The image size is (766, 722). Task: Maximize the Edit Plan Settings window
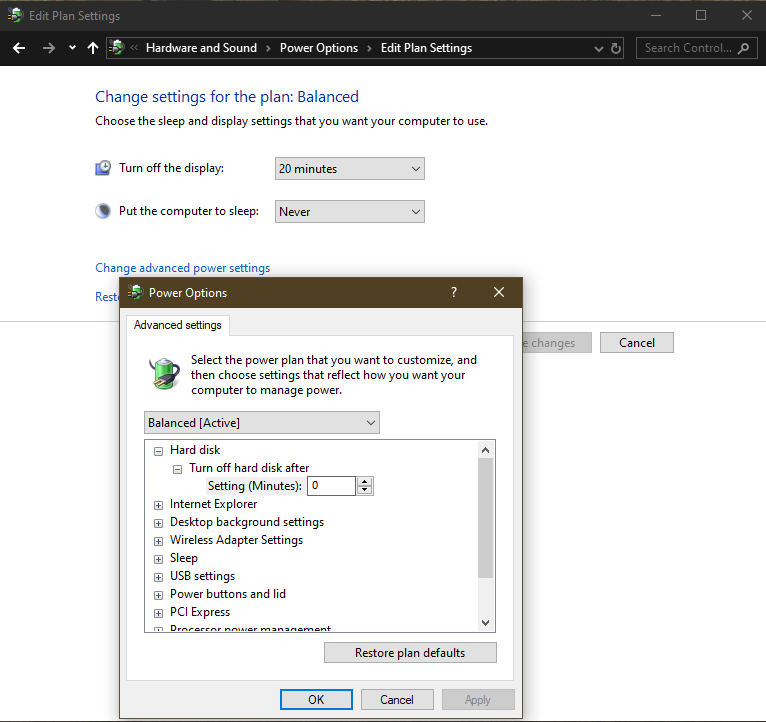701,15
